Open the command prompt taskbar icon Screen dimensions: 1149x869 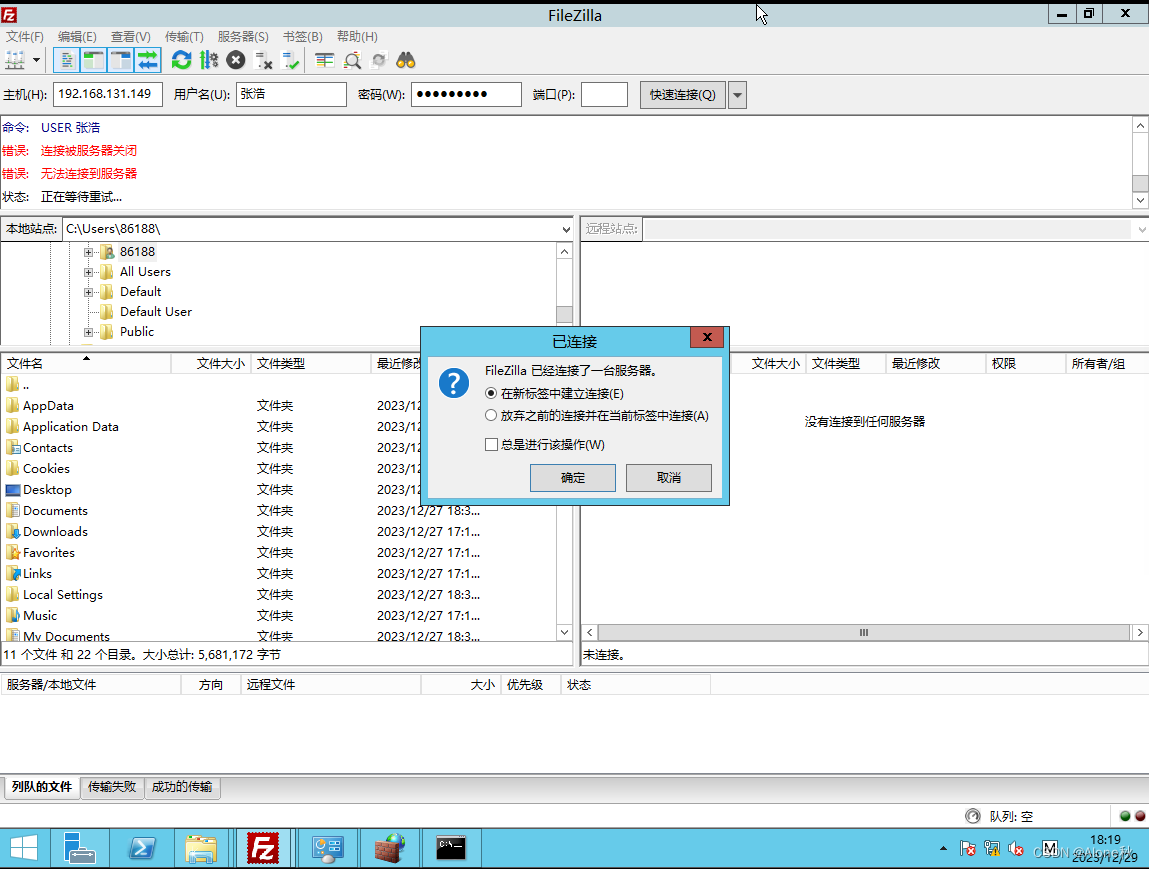coord(451,849)
